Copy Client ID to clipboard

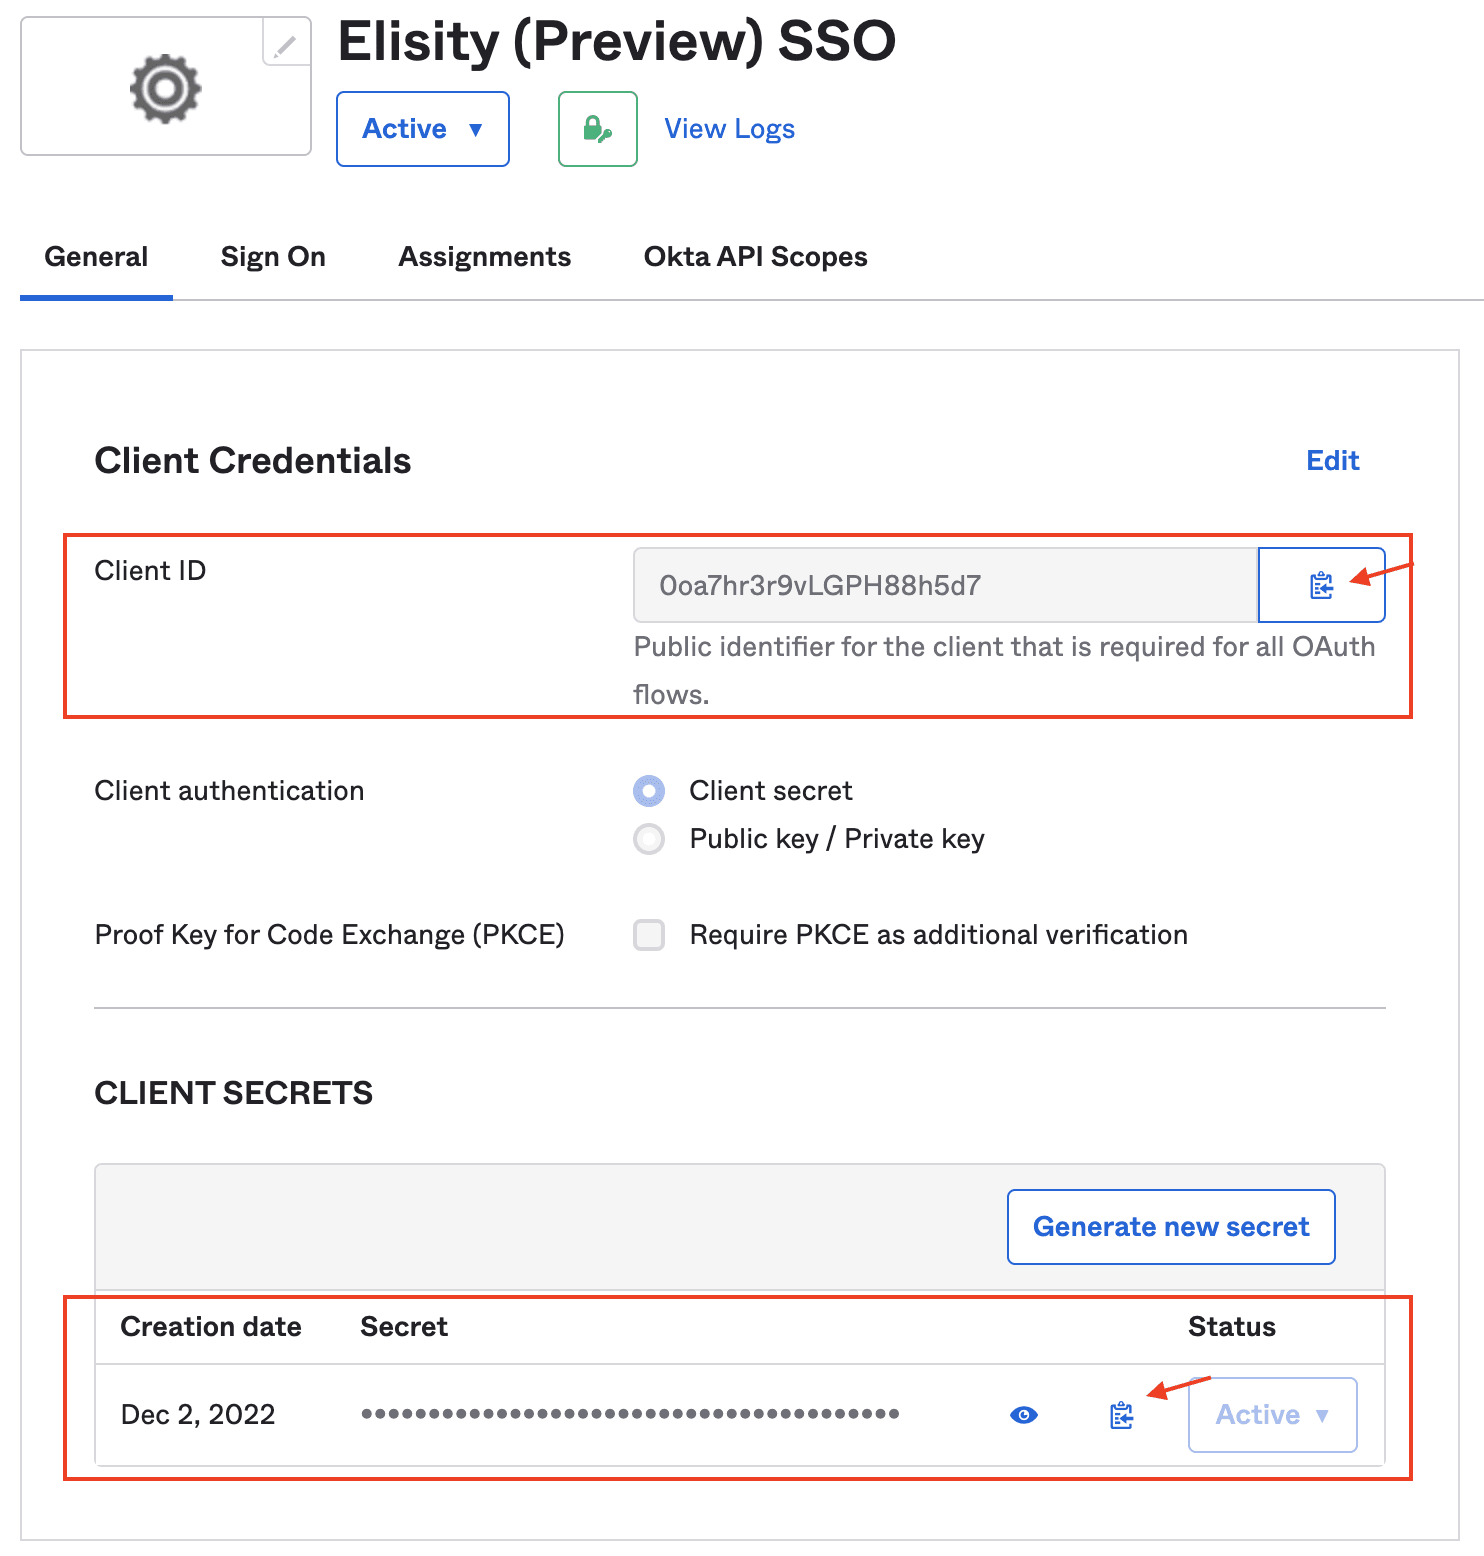[1320, 585]
